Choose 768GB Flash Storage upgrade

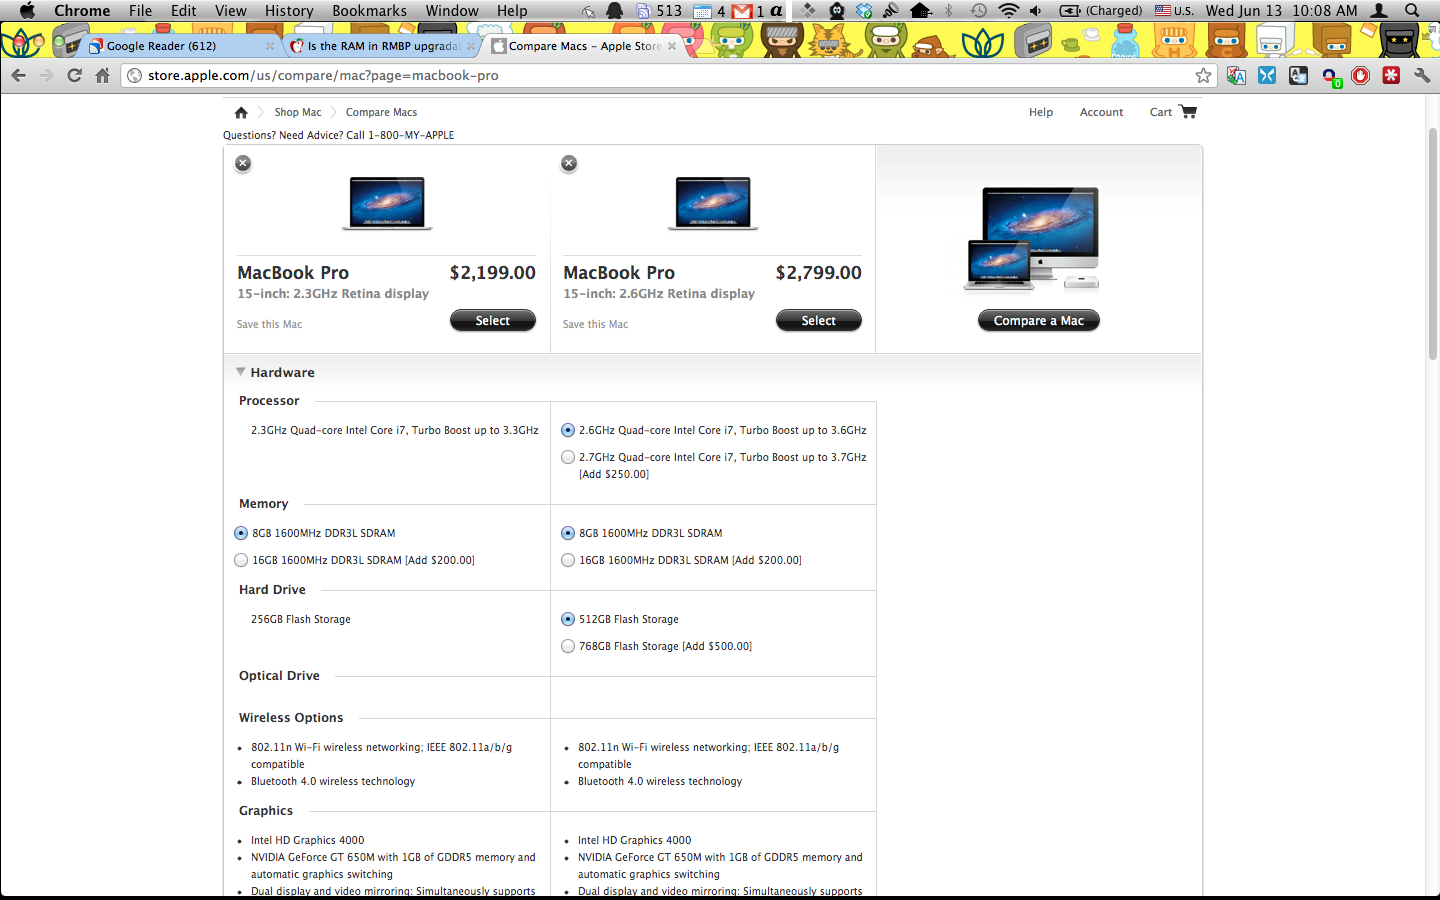[x=568, y=646]
